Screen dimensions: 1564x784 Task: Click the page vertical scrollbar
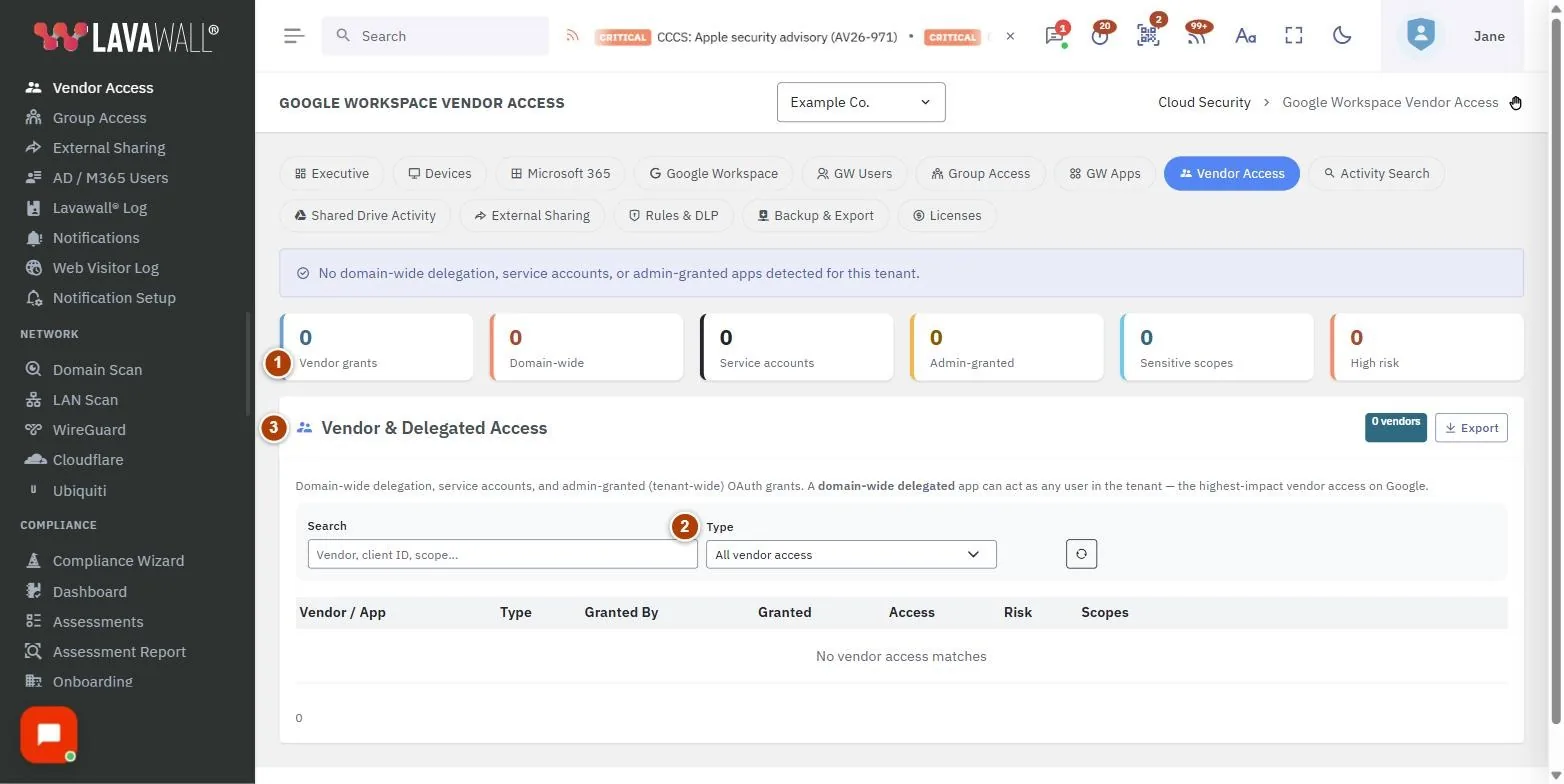(1556, 370)
